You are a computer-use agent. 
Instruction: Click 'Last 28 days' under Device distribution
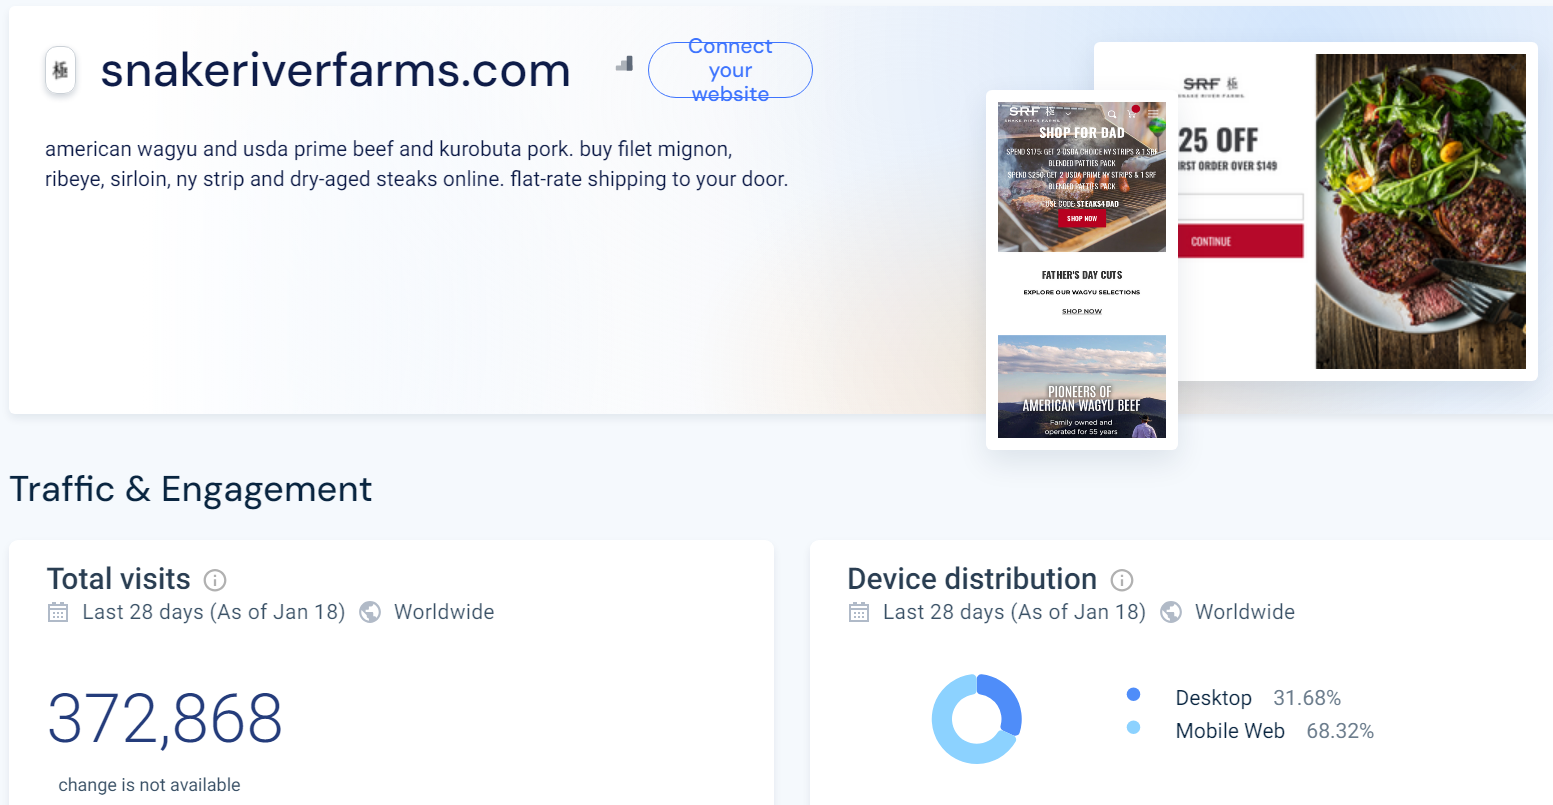coord(1015,612)
